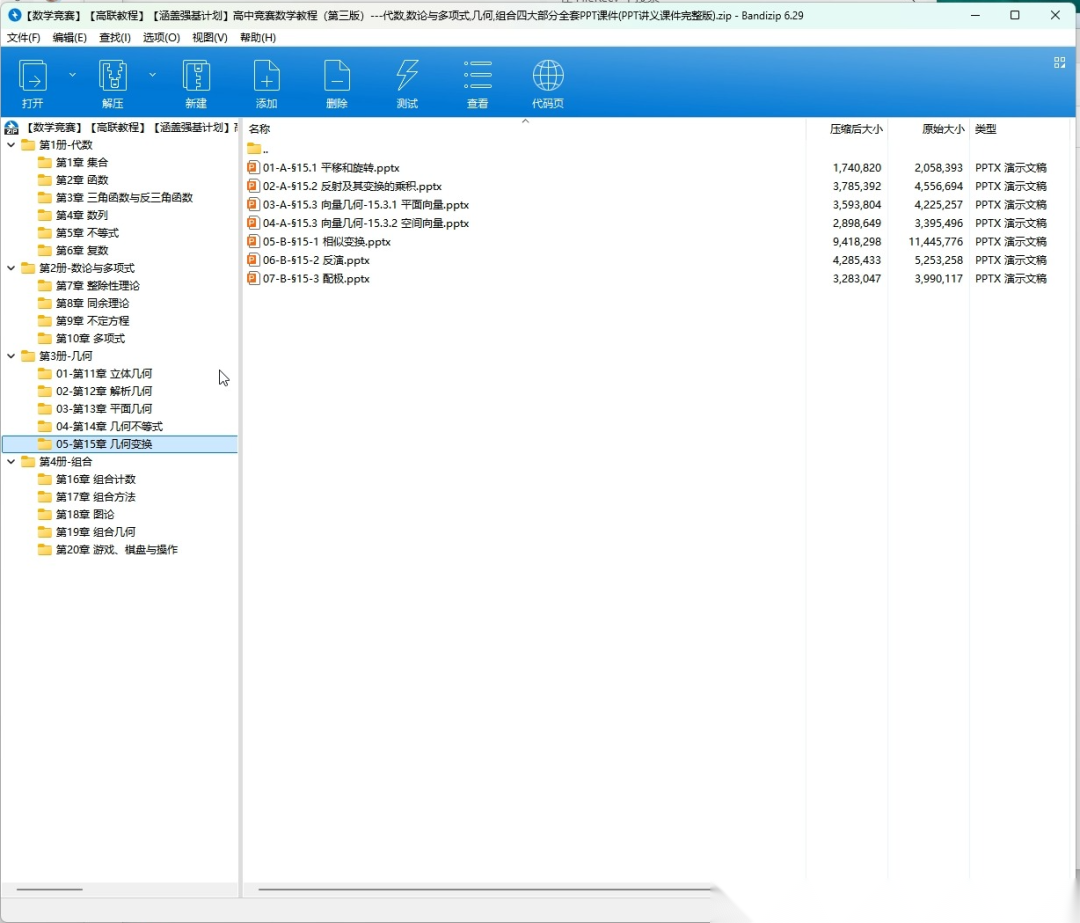Click the 新建 (New archive) toolbar icon
Image resolution: width=1080 pixels, height=923 pixels.
196,77
